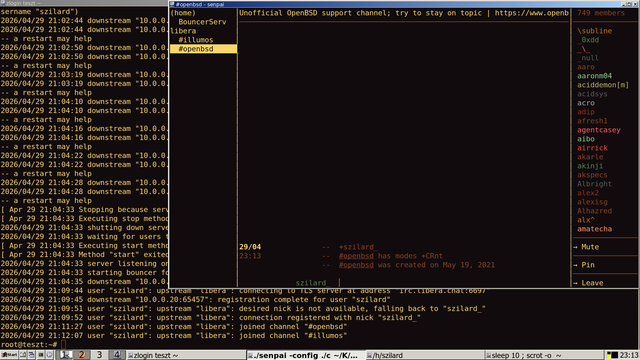Click member alexisg in member list
Image resolution: width=640 pixels, height=360 pixels.
point(592,202)
